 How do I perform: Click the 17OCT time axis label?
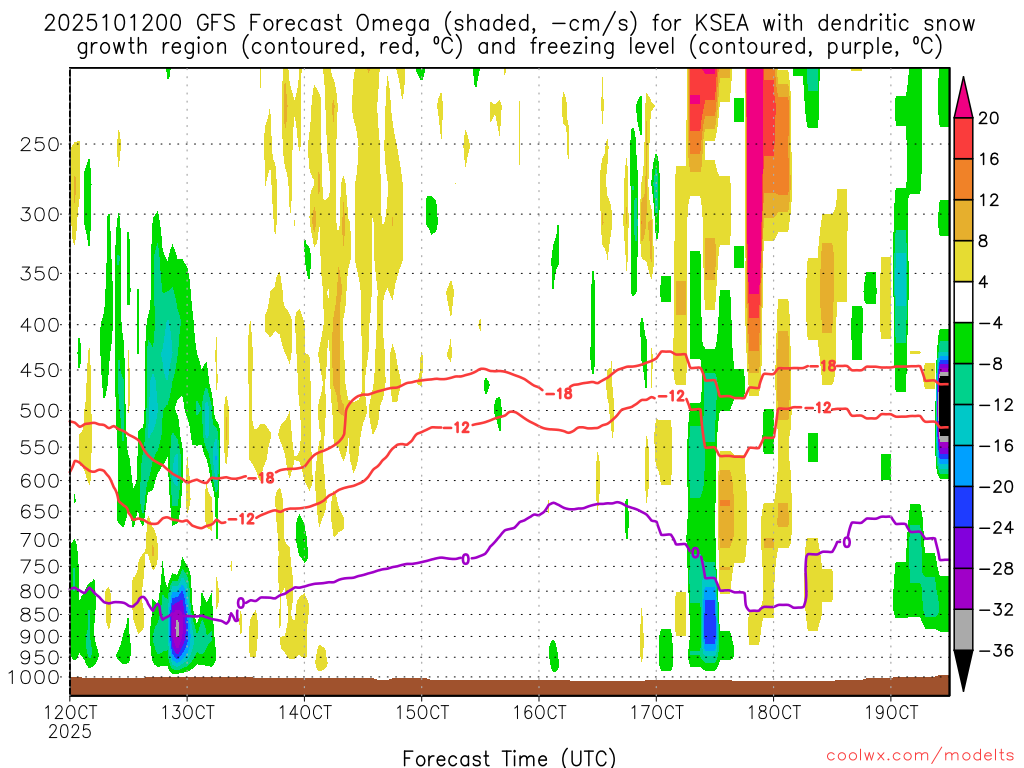(x=656, y=712)
